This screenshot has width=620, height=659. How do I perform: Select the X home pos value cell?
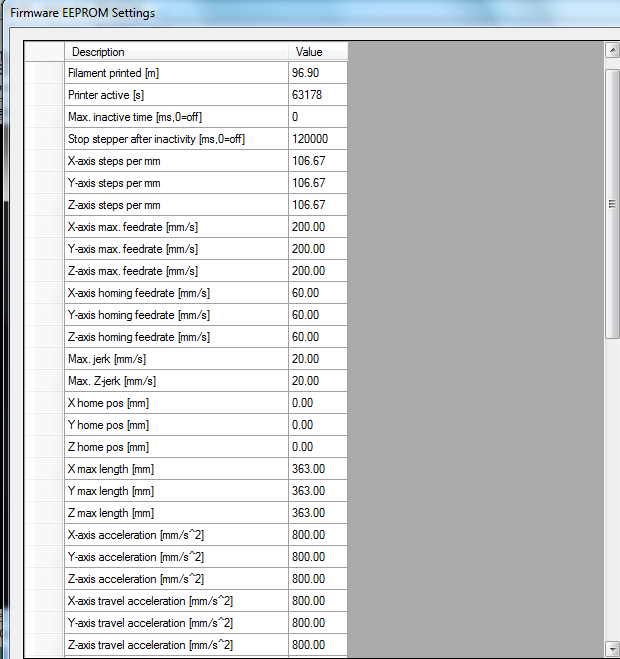[317, 403]
